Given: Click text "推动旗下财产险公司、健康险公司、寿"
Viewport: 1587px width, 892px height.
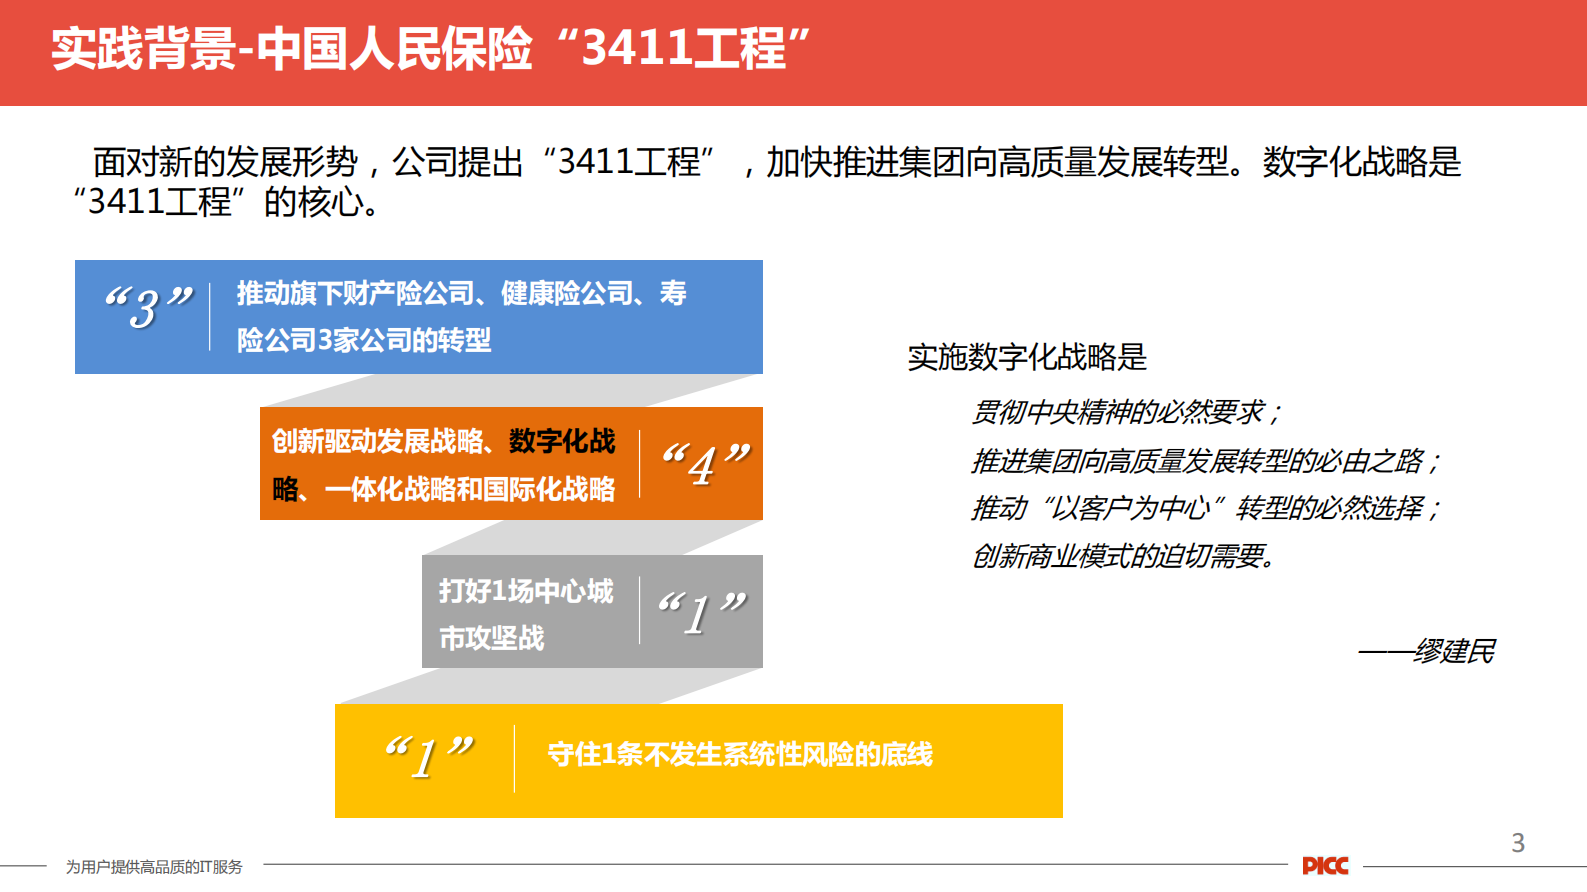Looking at the screenshot, I should coord(462,294).
